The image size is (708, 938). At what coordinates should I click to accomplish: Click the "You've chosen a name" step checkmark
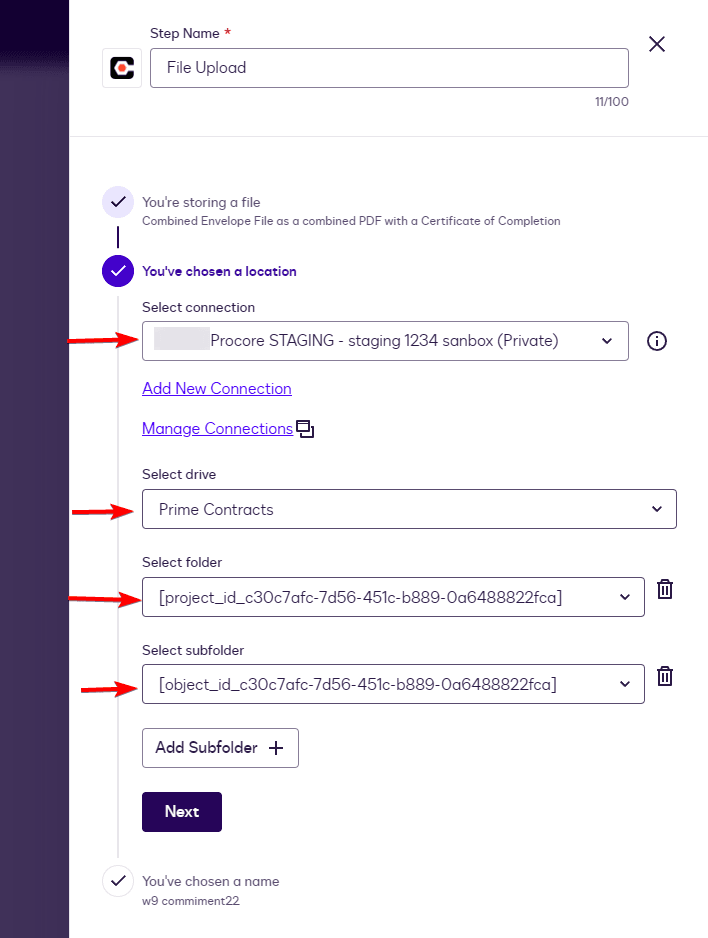tap(118, 881)
